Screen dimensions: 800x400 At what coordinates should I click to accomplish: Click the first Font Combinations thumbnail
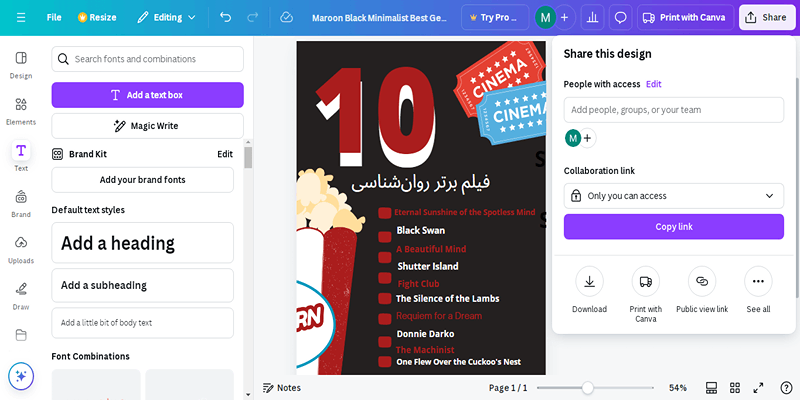[96, 384]
